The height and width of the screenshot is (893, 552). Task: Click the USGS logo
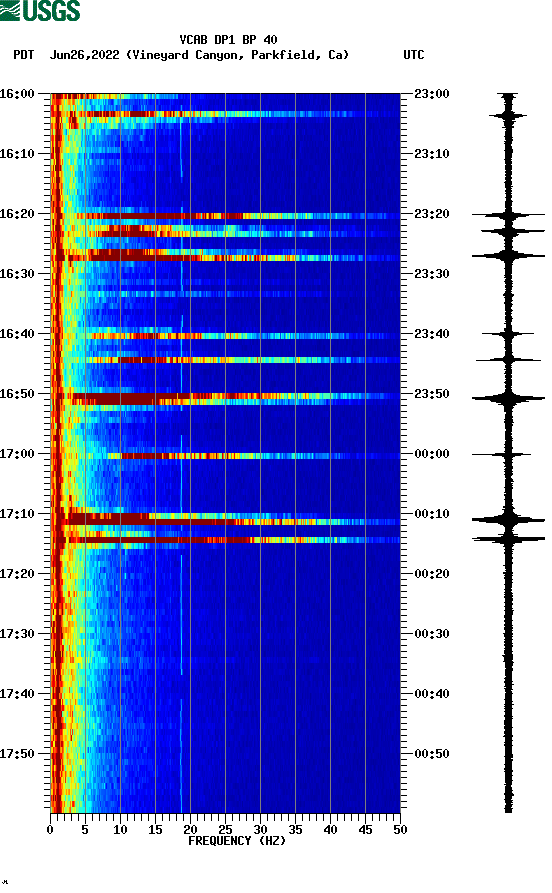[40, 10]
